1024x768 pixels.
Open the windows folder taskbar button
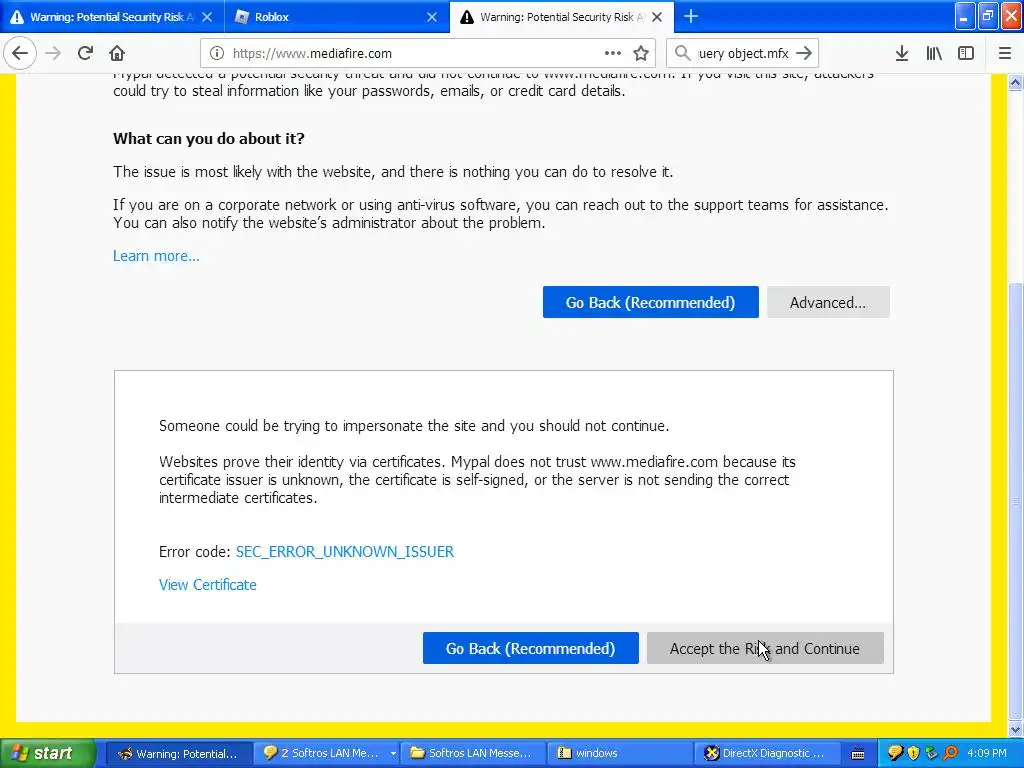coord(619,754)
